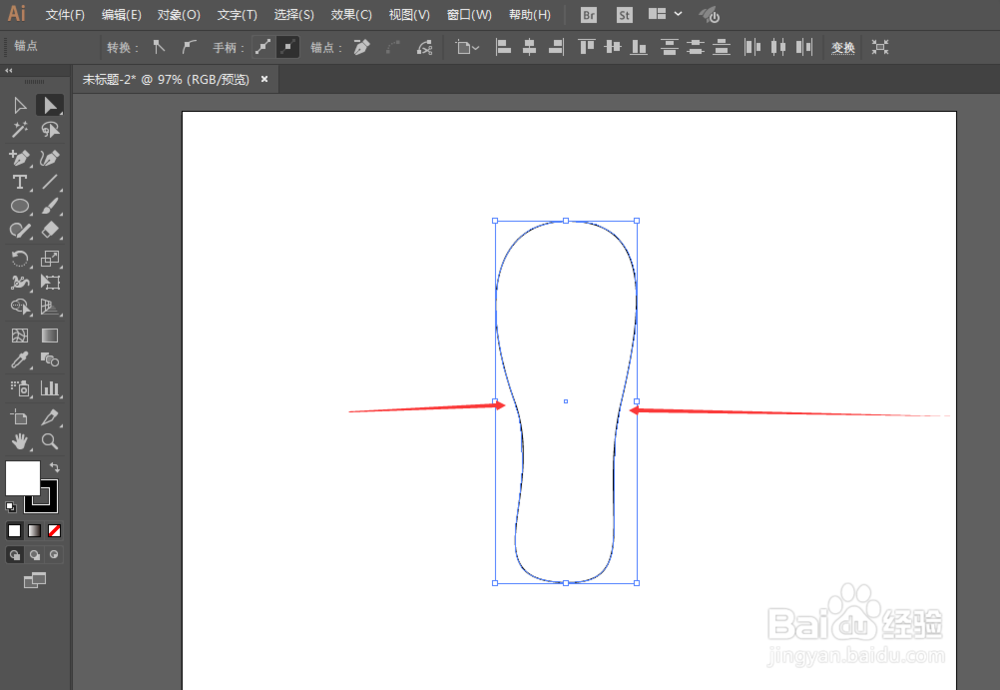Collapse the tools panel with double arrows
The height and width of the screenshot is (690, 1000).
pos(8,70)
